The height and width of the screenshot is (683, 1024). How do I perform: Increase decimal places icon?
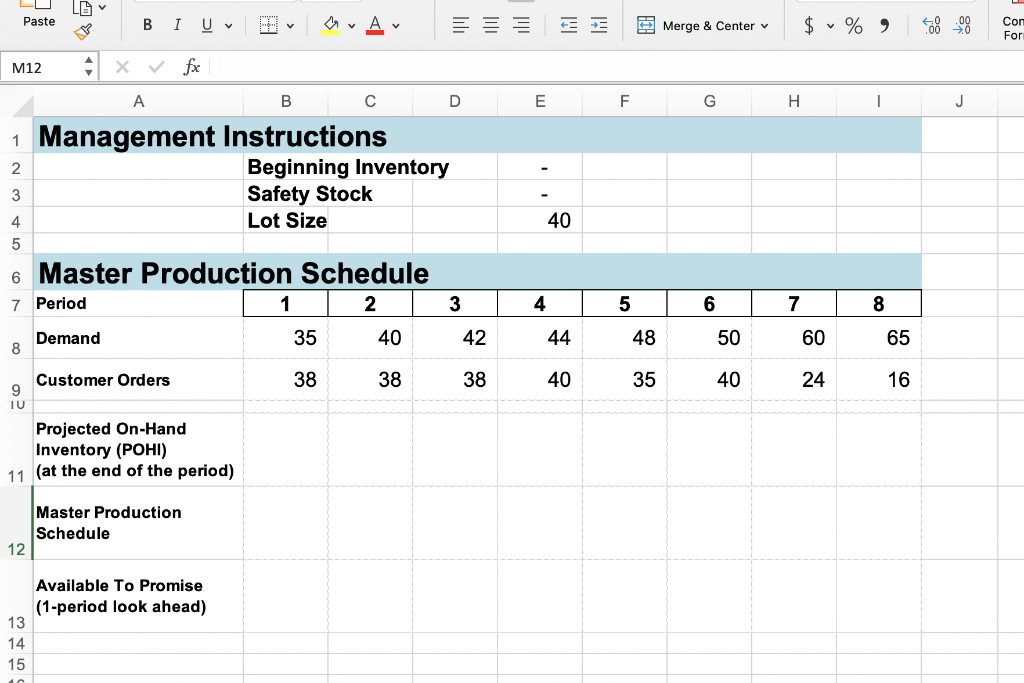point(931,25)
